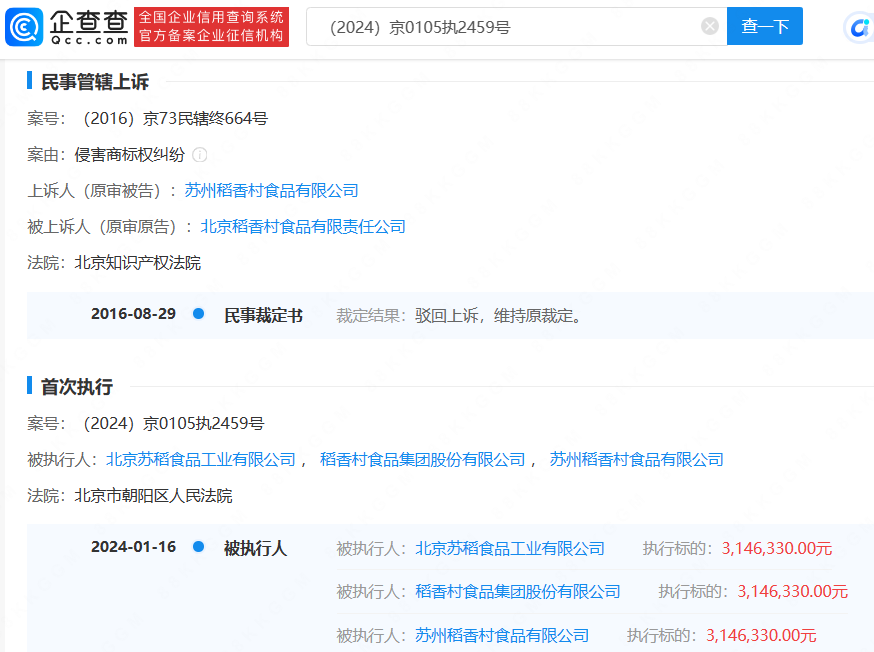Open 北京苏稻食品工业有限公司 in the 首次执行 summary line

[x=201, y=460]
